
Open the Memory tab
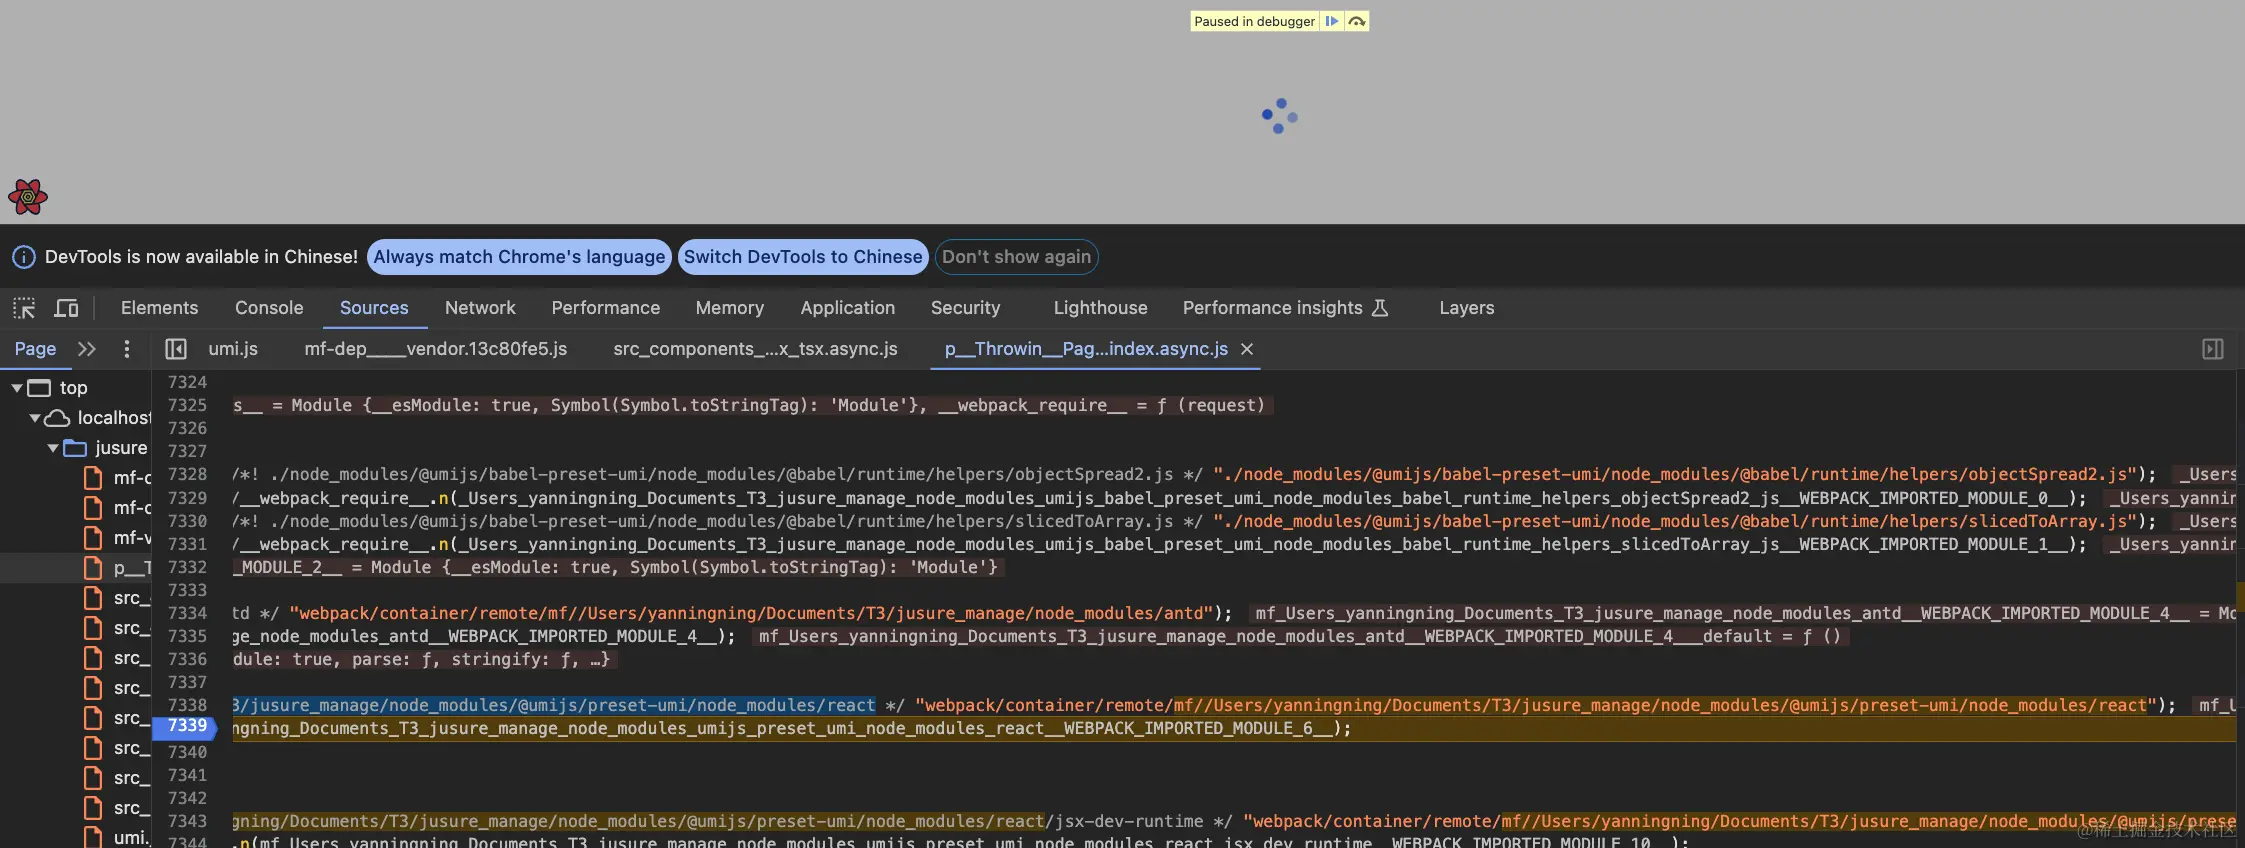(730, 308)
